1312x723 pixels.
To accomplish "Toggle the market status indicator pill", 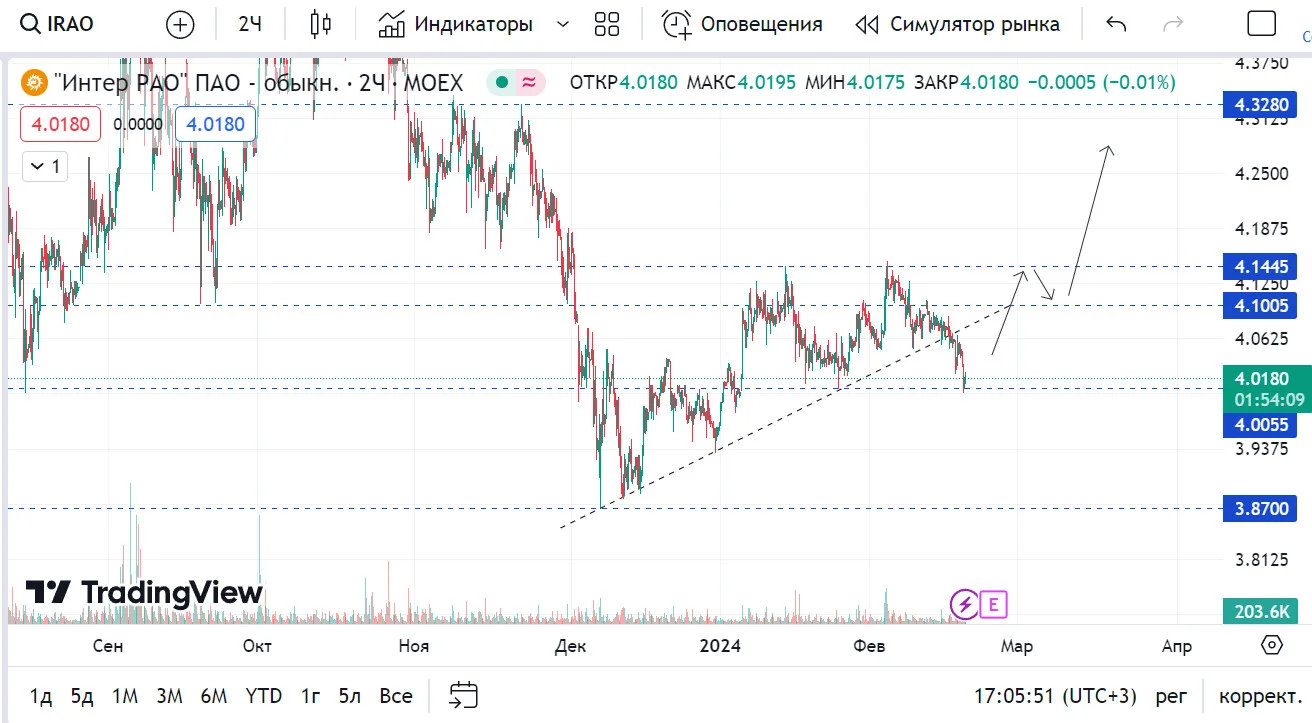I will (x=516, y=82).
